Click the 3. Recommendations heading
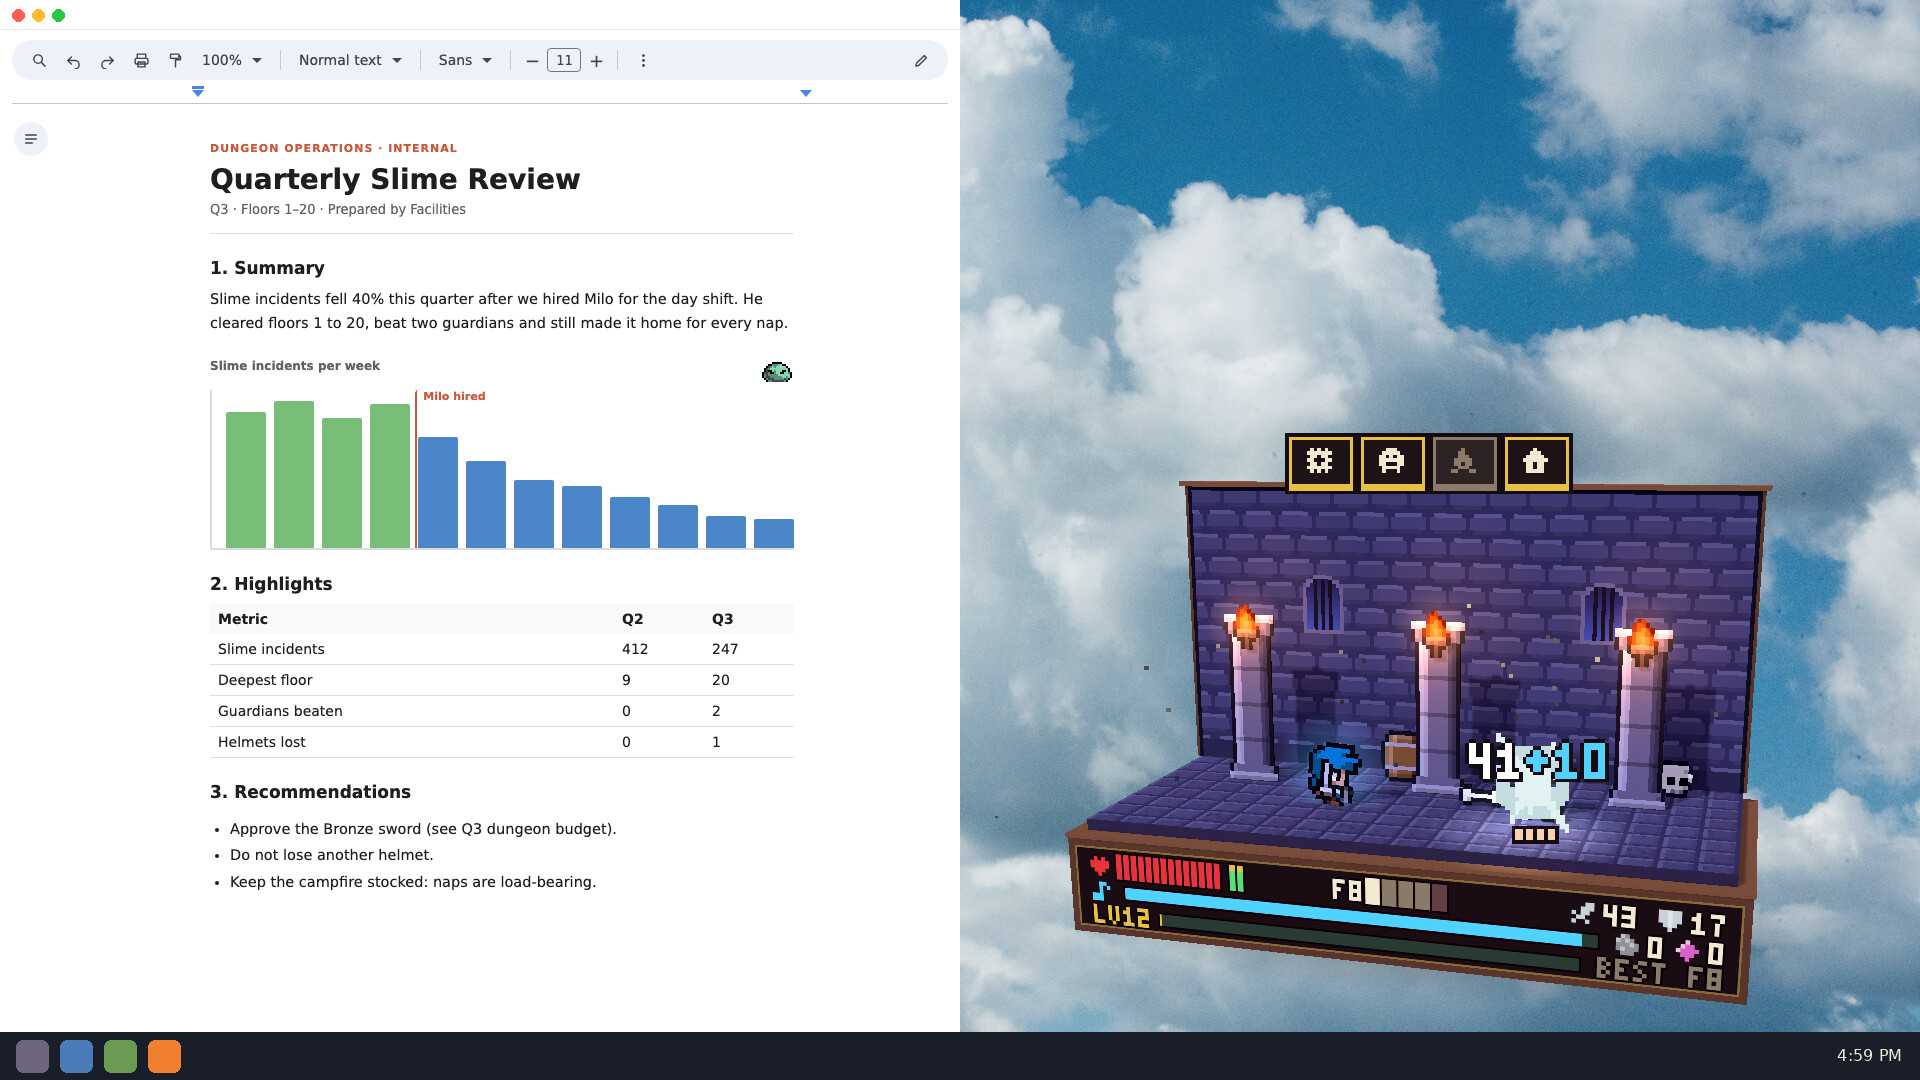The image size is (1920, 1080). [x=310, y=792]
